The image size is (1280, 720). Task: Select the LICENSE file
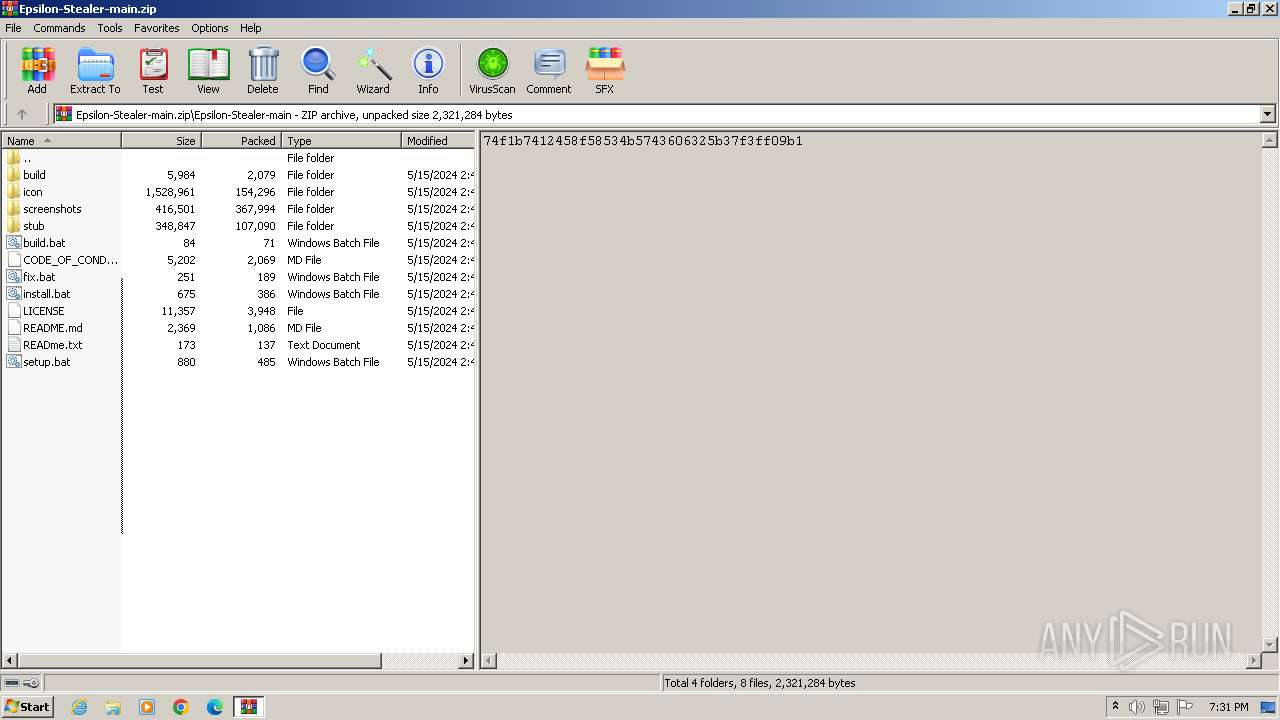[x=36, y=311]
